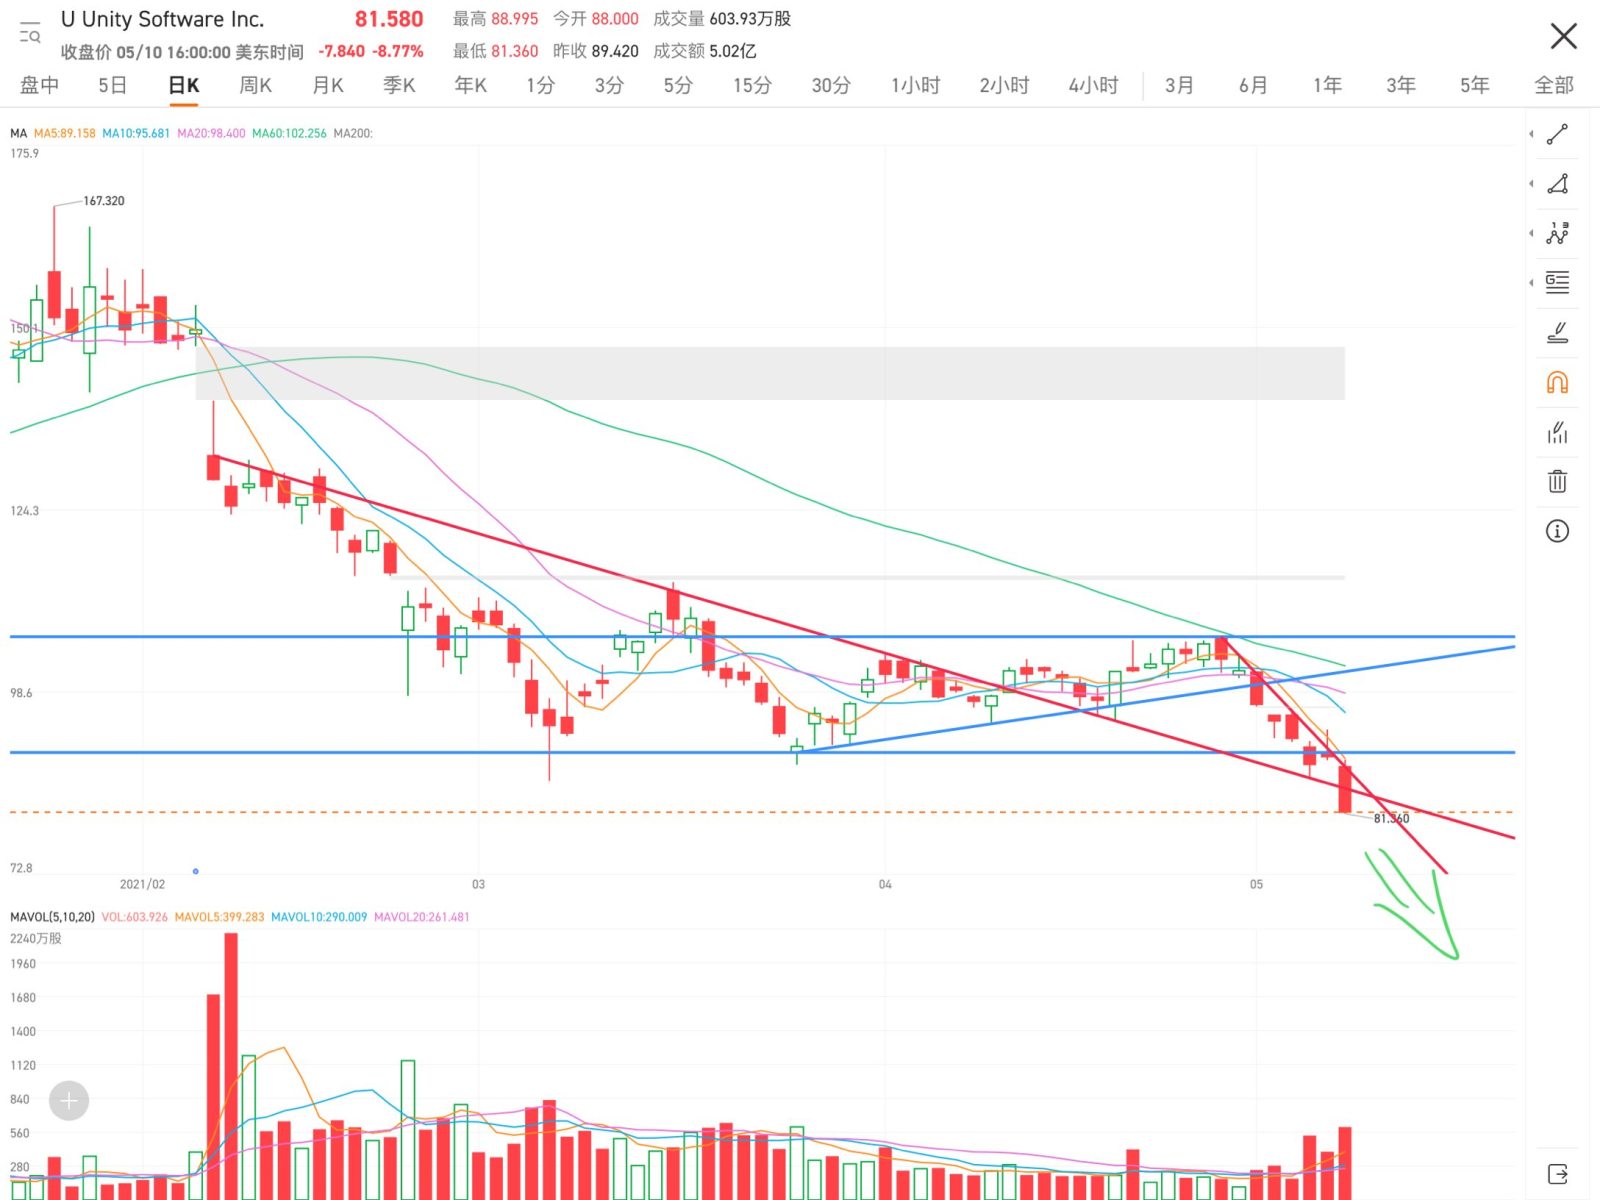Select the 季K quarterly candlestick tab
The image size is (1600, 1200).
399,86
